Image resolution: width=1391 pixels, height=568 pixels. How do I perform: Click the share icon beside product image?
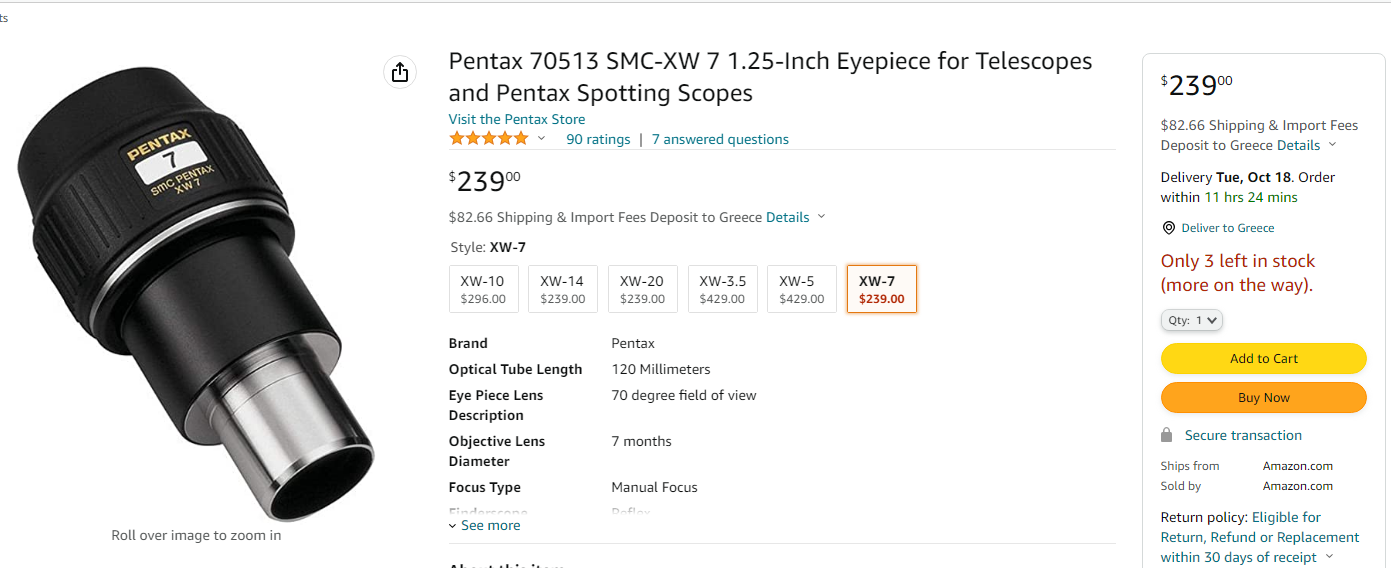pyautogui.click(x=400, y=72)
